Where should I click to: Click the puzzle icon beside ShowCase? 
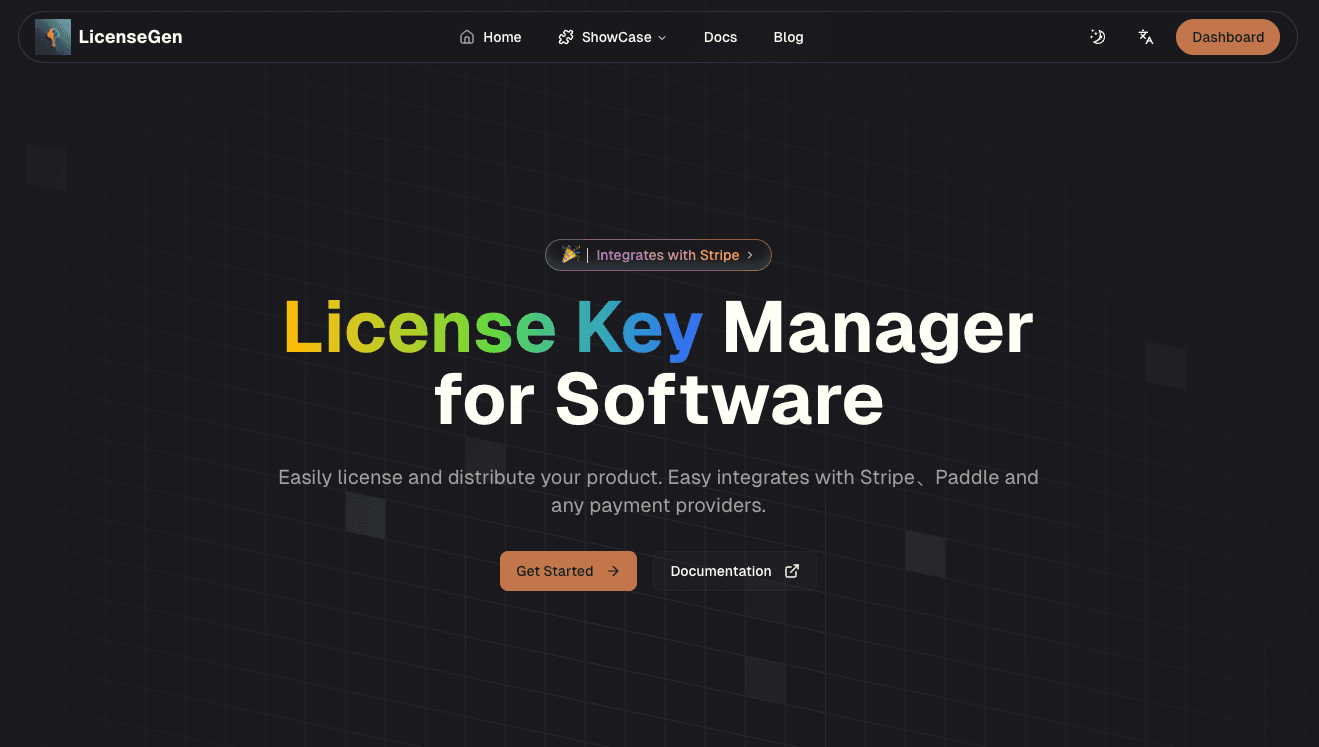pyautogui.click(x=566, y=37)
